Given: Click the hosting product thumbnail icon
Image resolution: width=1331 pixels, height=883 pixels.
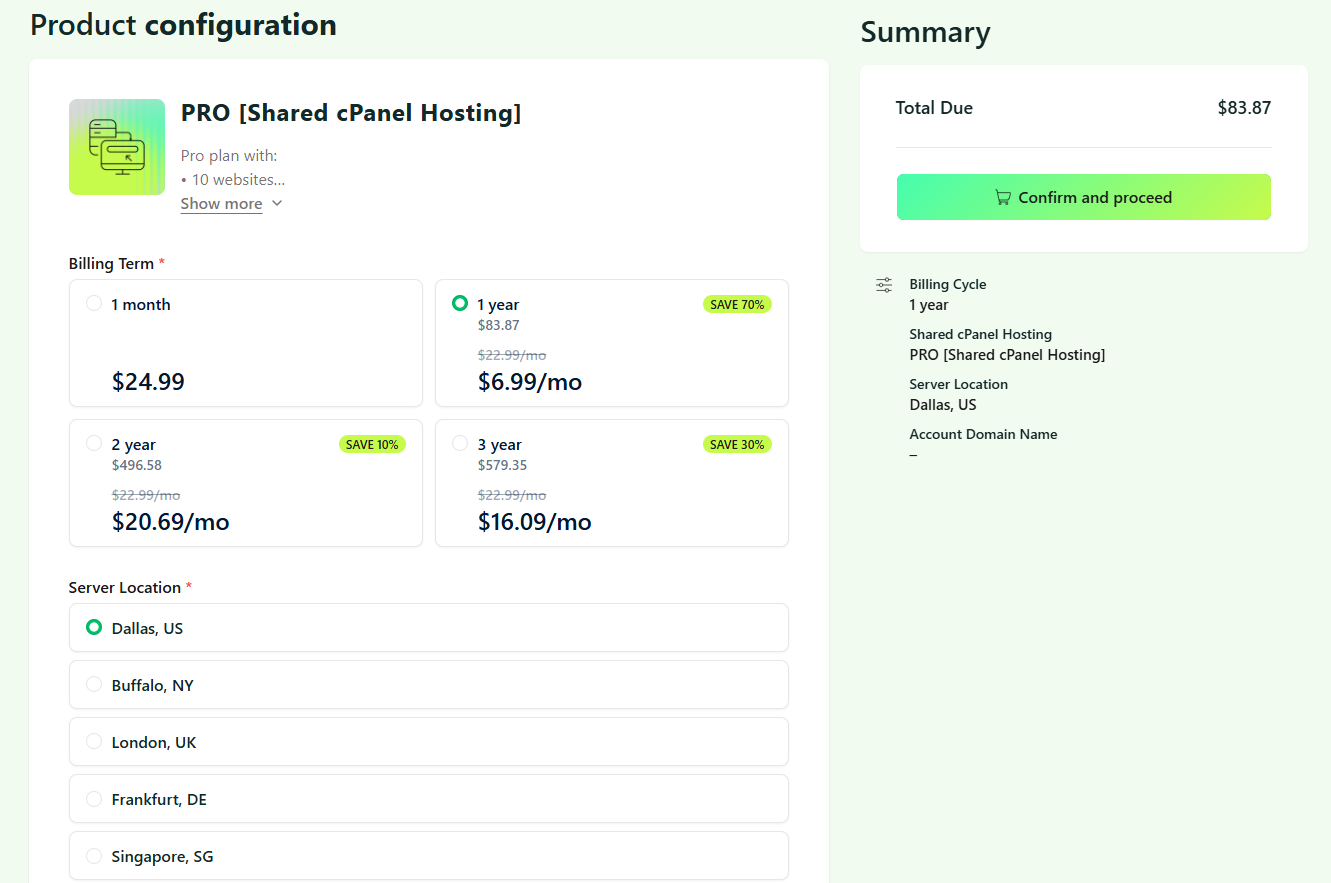Looking at the screenshot, I should (x=117, y=147).
